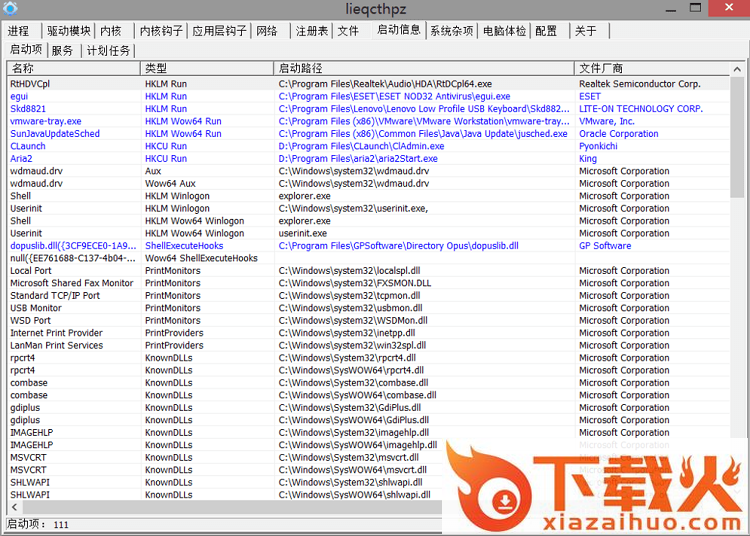Maximize the lieqcthpz window
The height and width of the screenshot is (536, 750).
pos(695,8)
